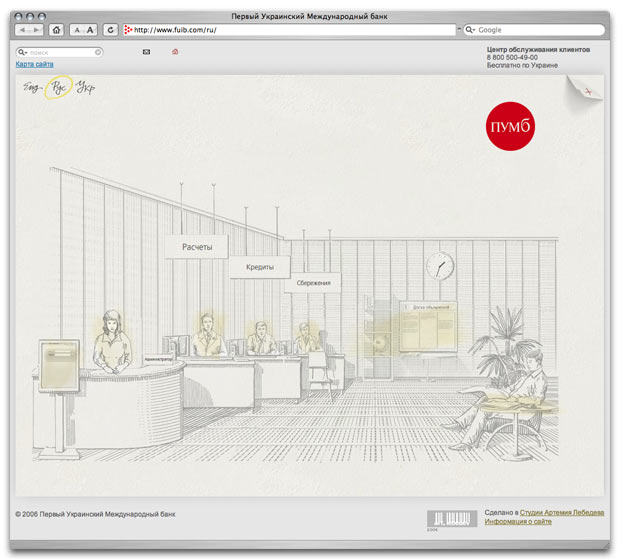Image resolution: width=620 pixels, height=559 pixels.
Task: Decrease text size with small A button
Action: pos(76,30)
